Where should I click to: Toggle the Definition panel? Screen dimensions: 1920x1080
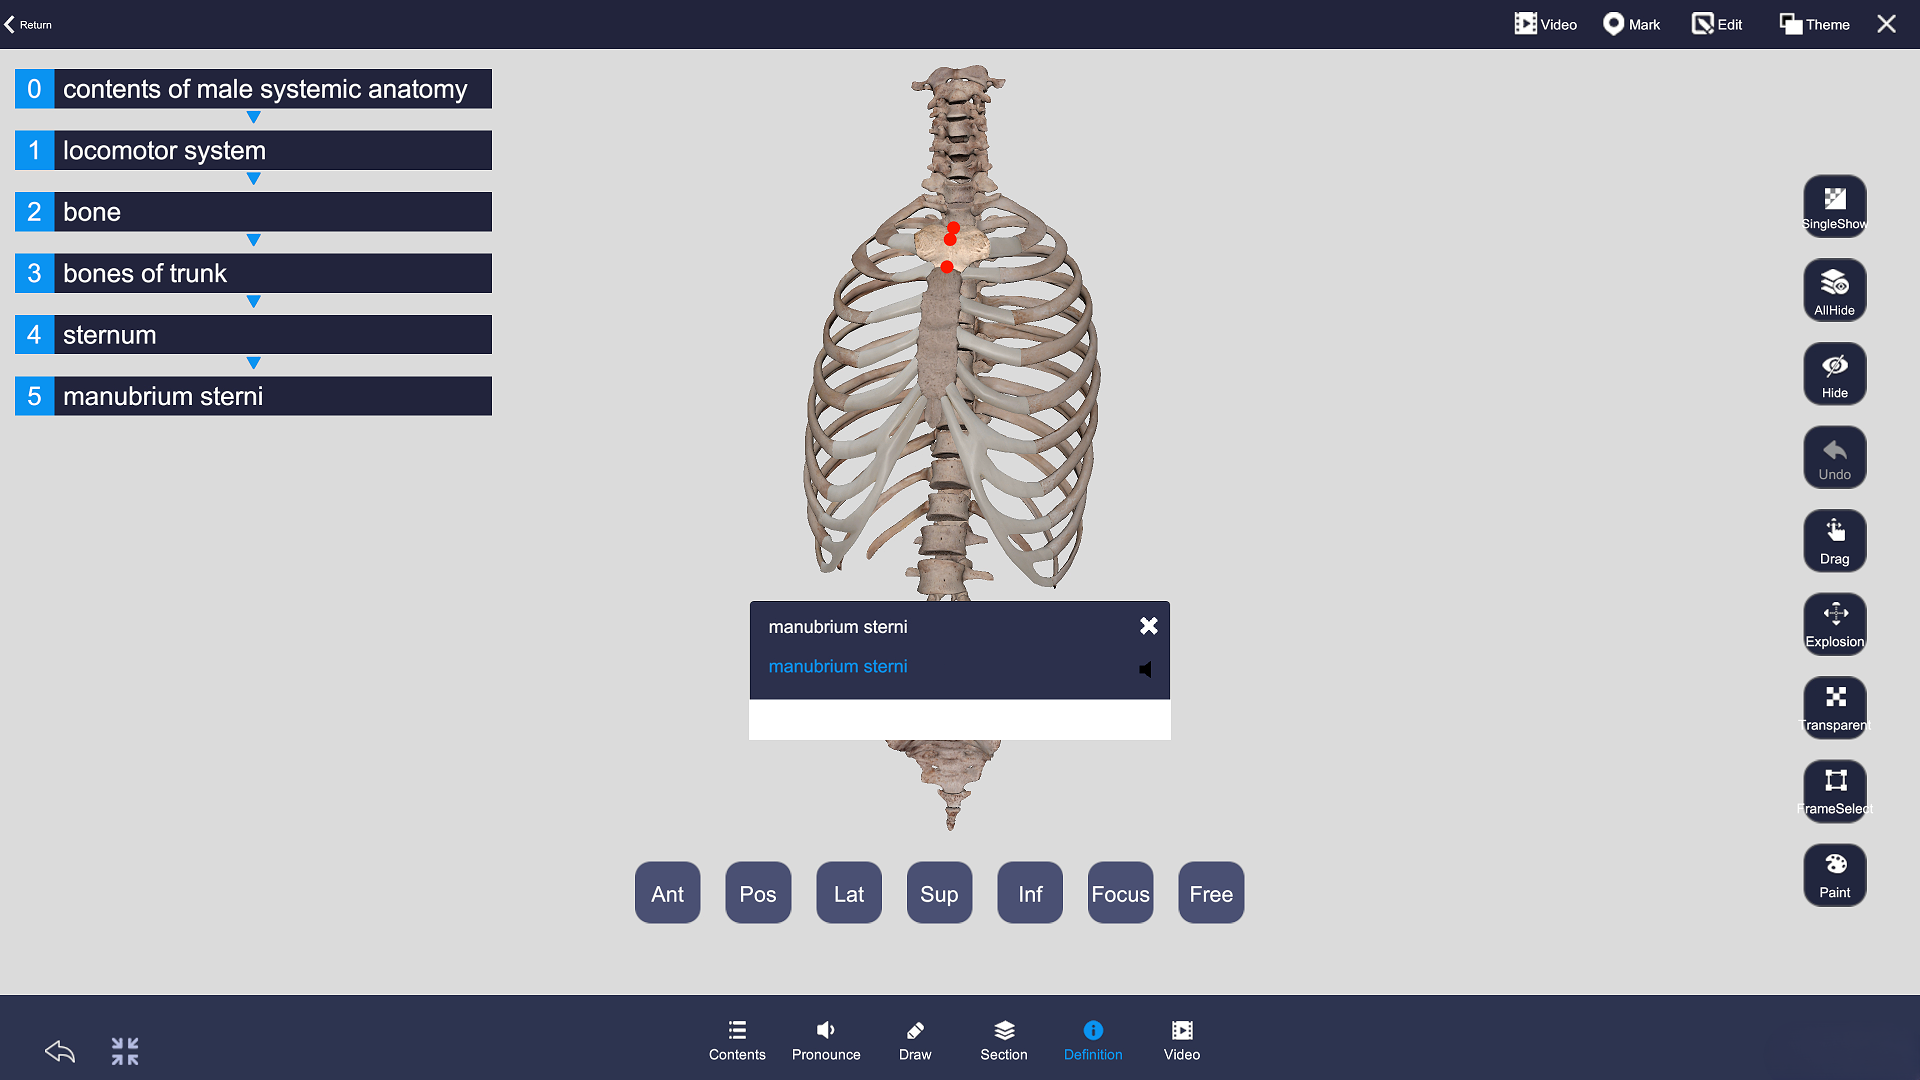click(1092, 1040)
